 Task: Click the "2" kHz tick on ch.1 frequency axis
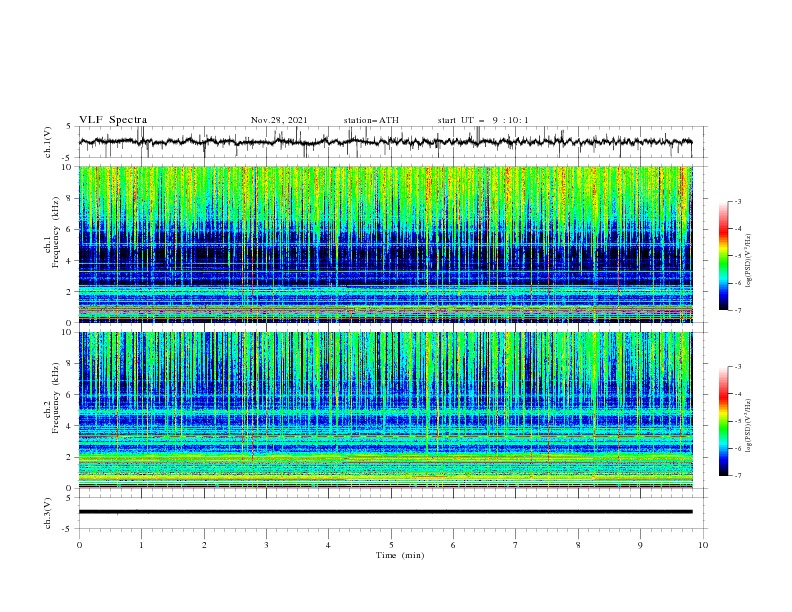[69, 292]
